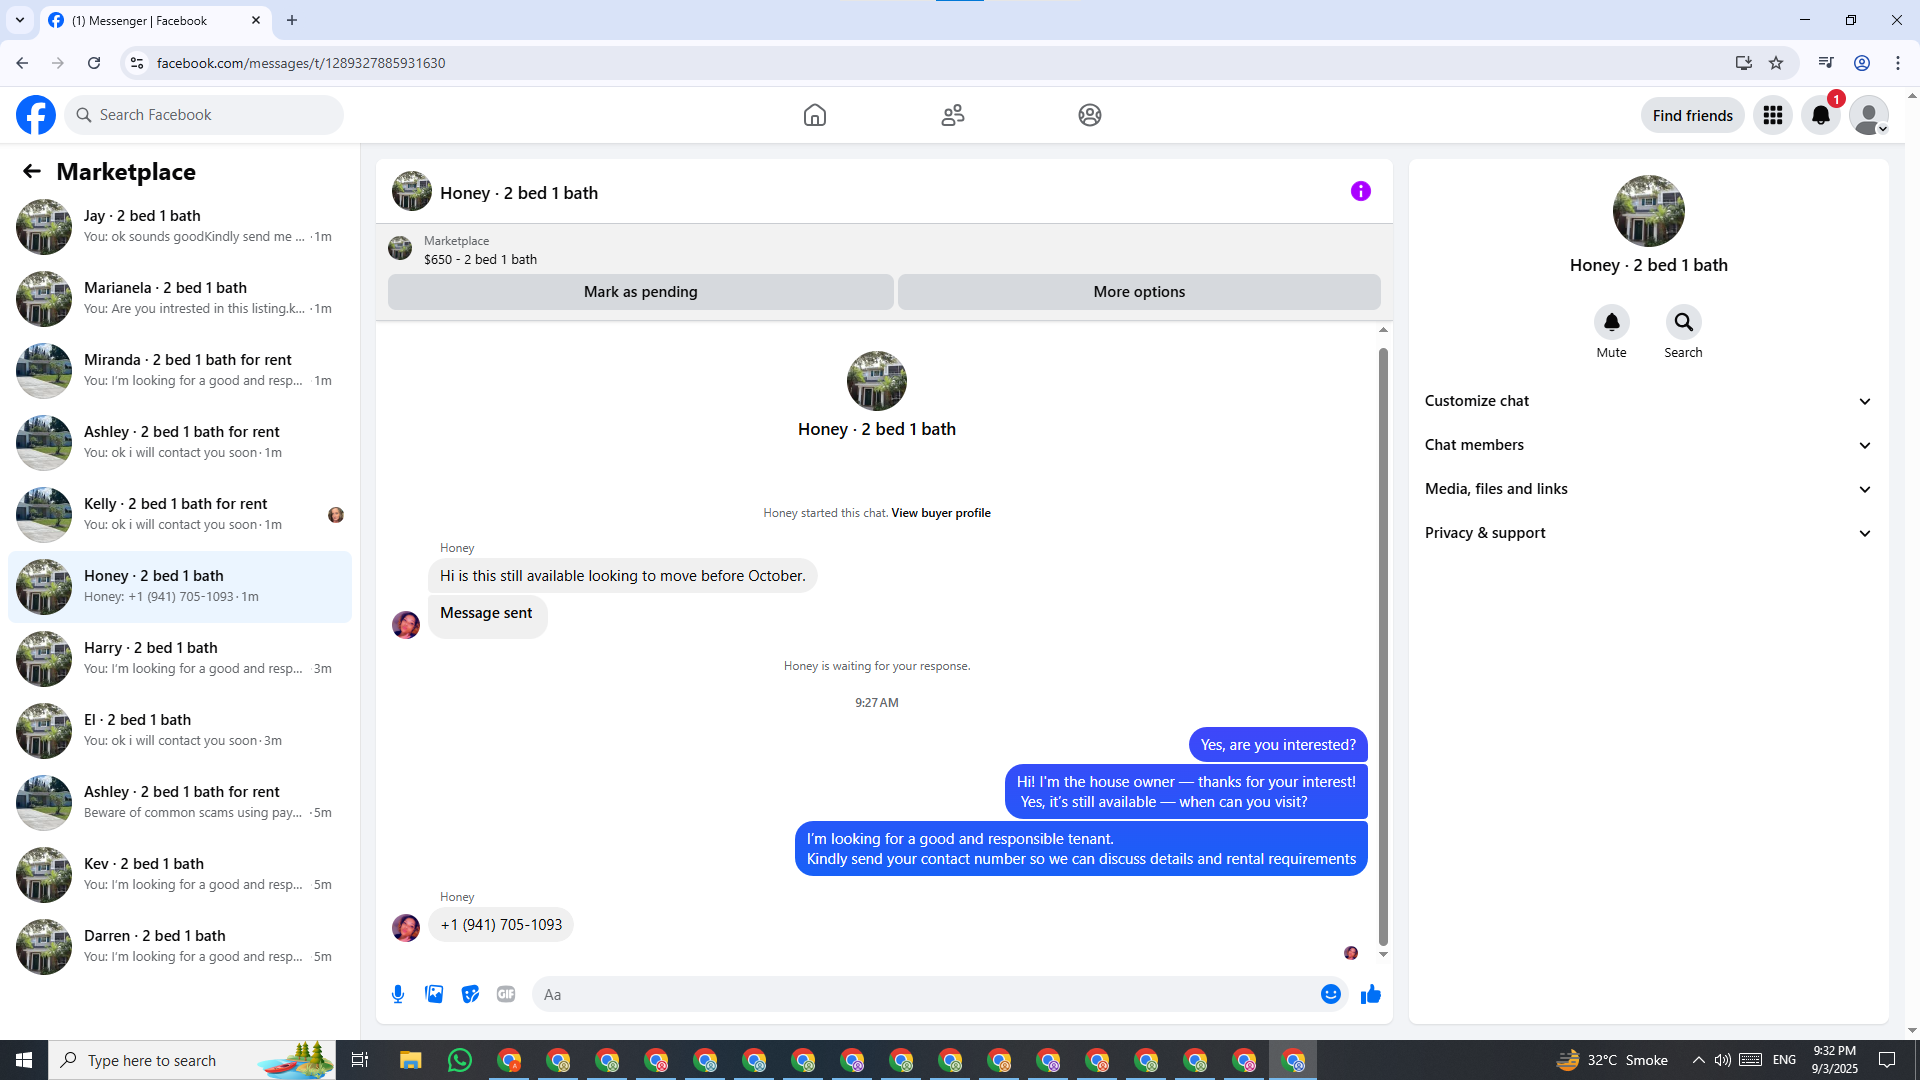
Task: Bookmark this tab with the star icon
Action: point(1776,63)
